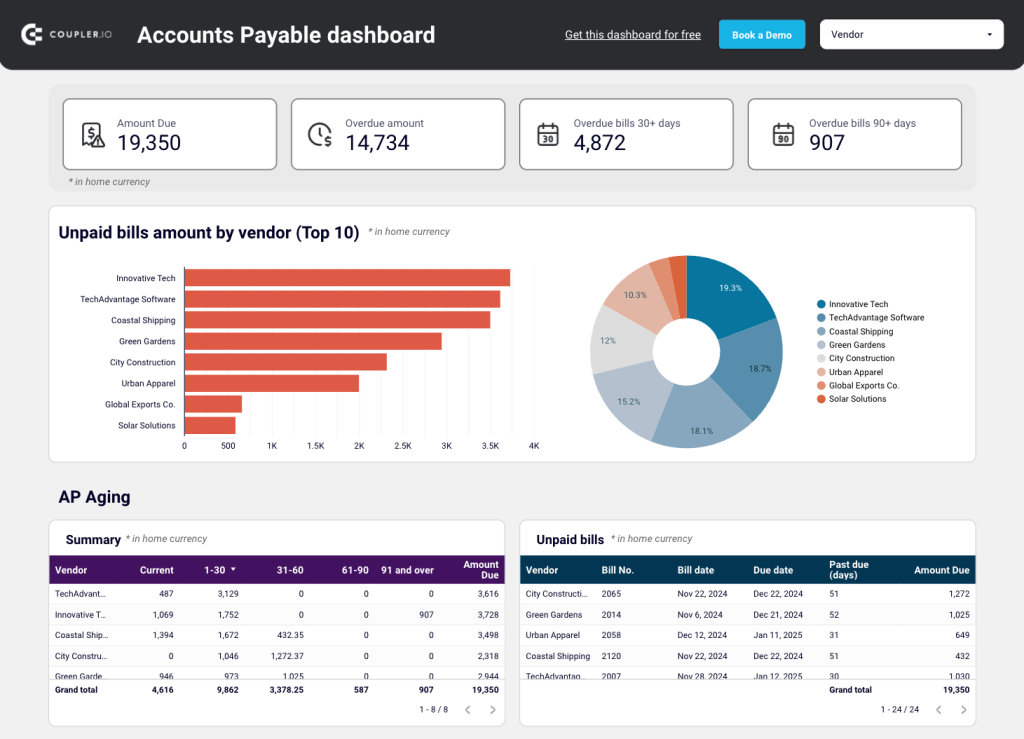Sort Summary table by Current column

(157, 570)
